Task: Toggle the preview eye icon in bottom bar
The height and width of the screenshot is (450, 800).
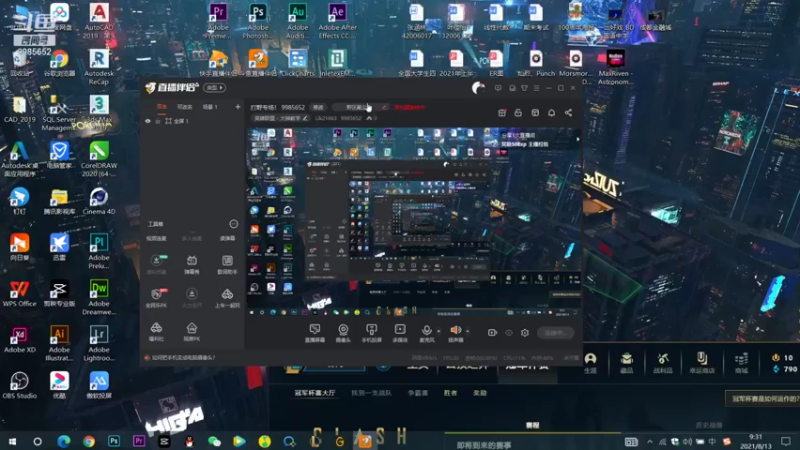Action: 509,333
